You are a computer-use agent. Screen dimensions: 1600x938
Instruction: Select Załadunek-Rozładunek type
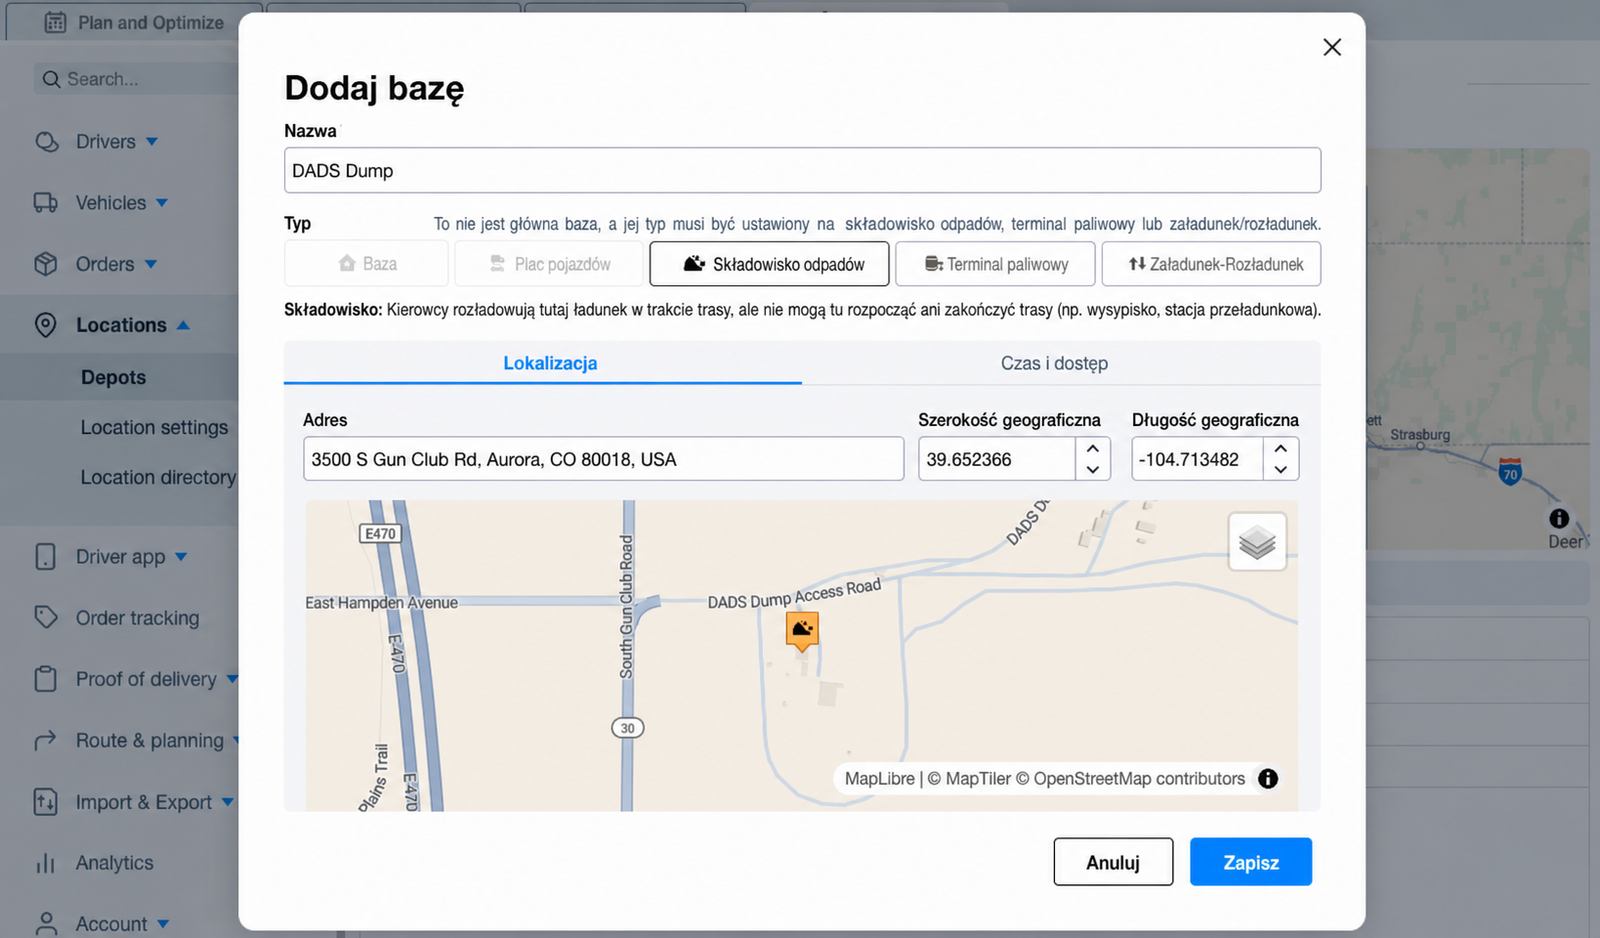pyautogui.click(x=1211, y=264)
